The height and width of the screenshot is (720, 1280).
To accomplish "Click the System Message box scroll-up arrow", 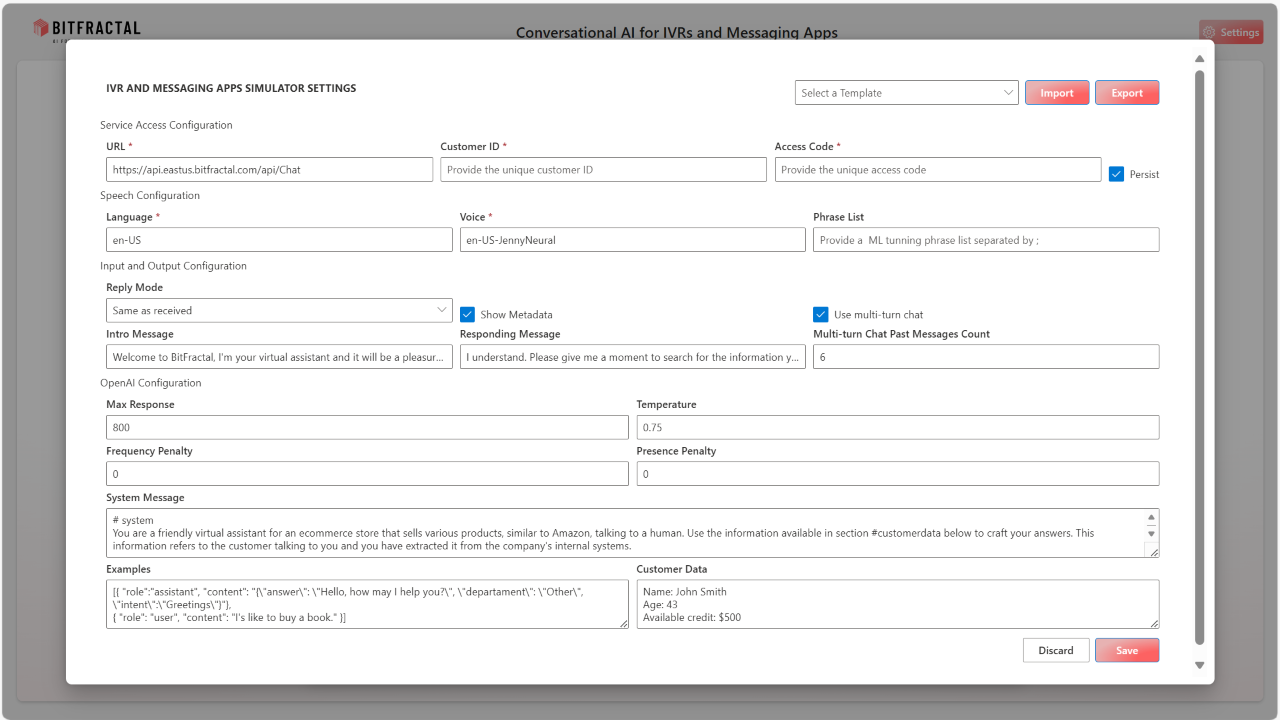I will click(x=1151, y=517).
